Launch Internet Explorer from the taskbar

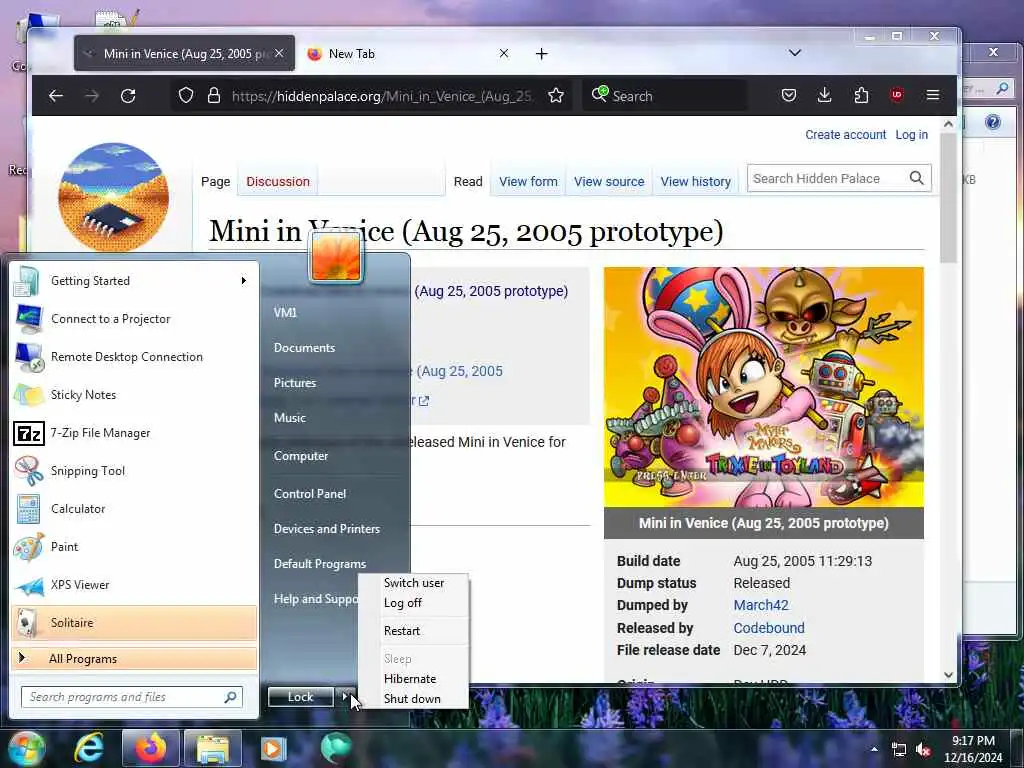pyautogui.click(x=89, y=748)
